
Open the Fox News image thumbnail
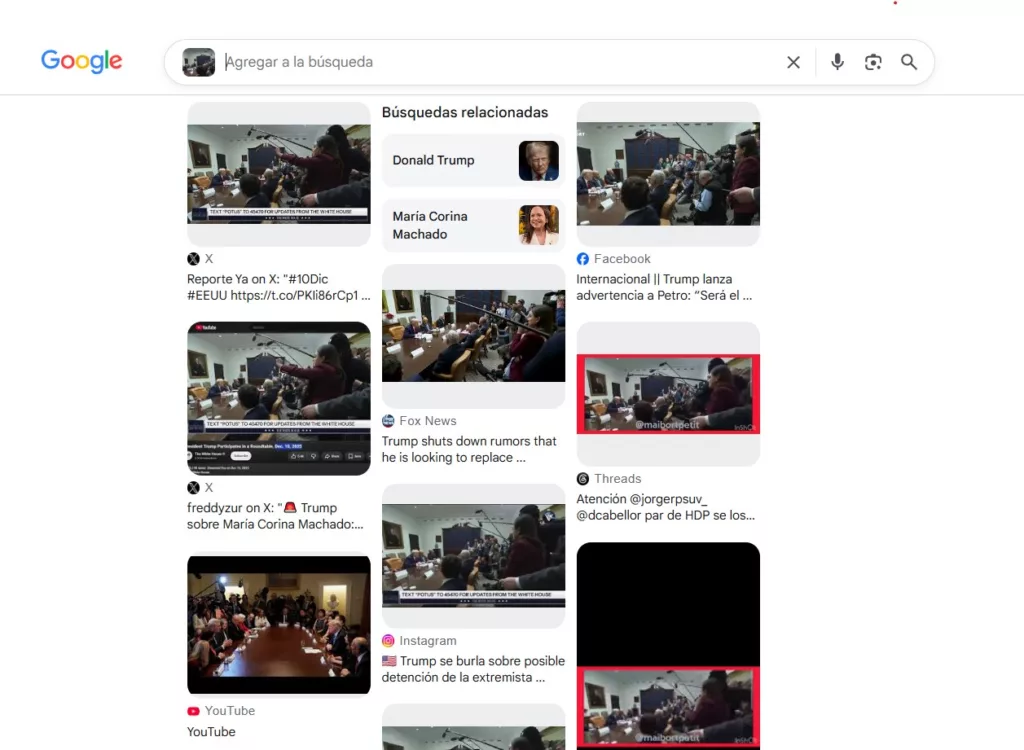pyautogui.click(x=473, y=336)
